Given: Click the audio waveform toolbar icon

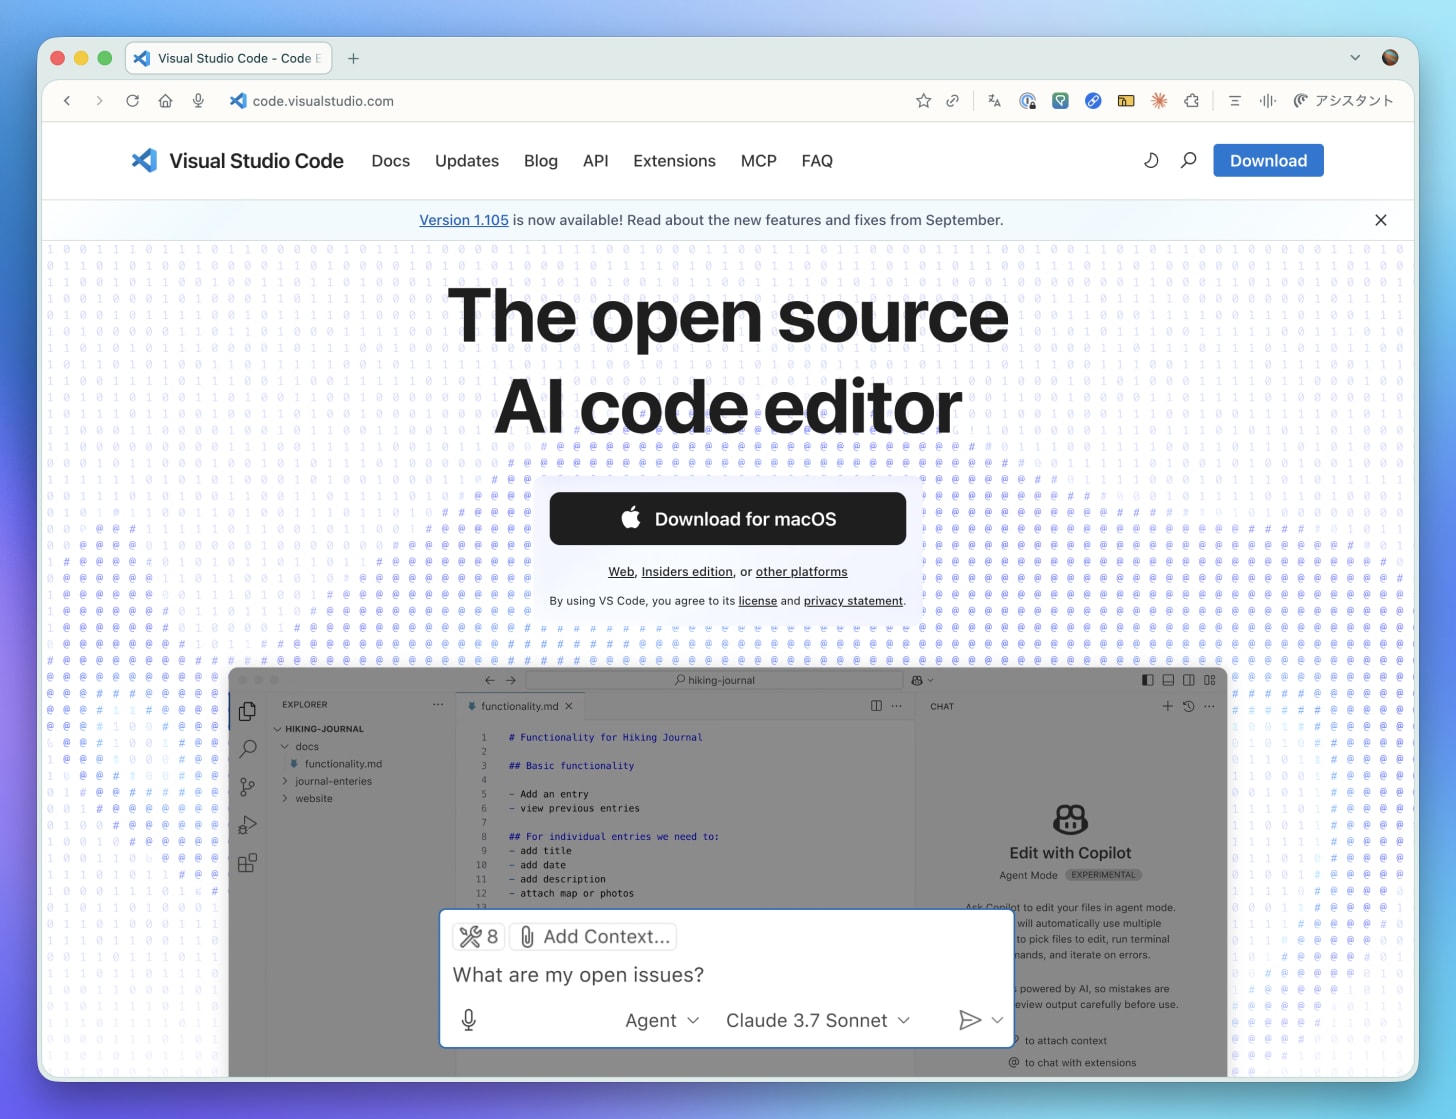Looking at the screenshot, I should pyautogui.click(x=1268, y=101).
